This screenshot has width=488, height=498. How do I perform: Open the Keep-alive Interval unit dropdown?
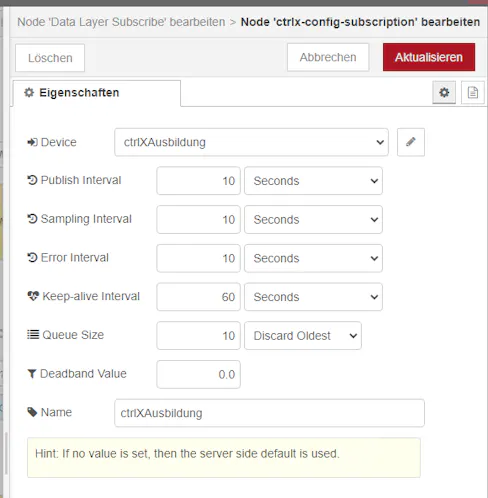(313, 297)
